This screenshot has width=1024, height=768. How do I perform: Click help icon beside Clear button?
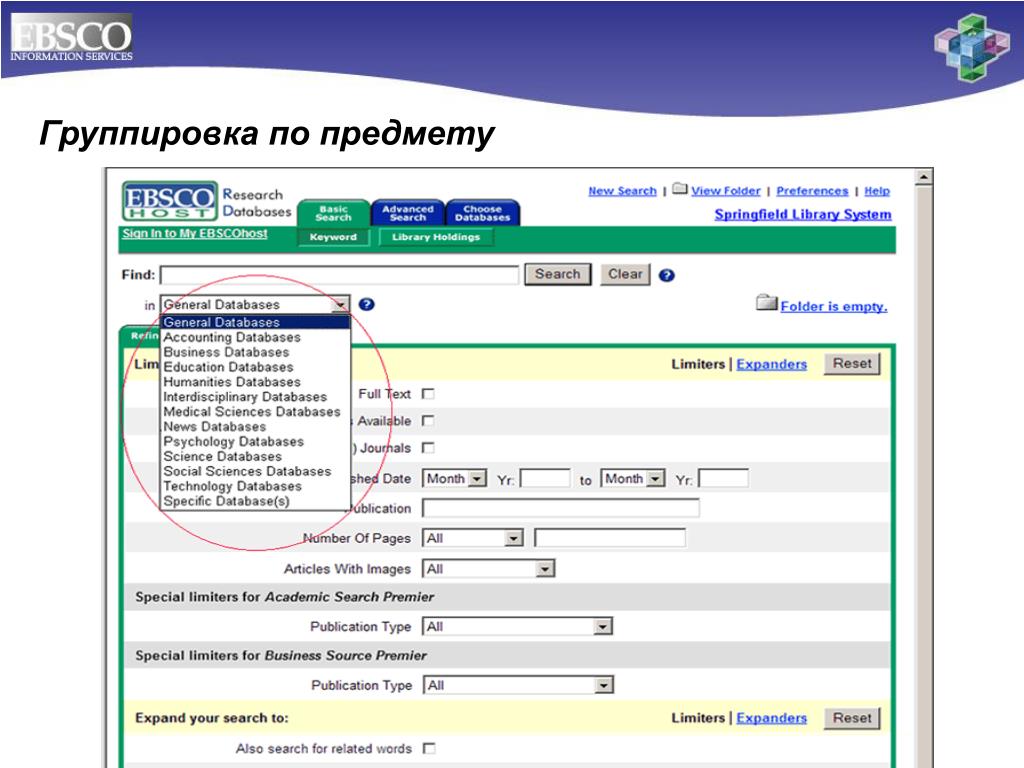666,276
